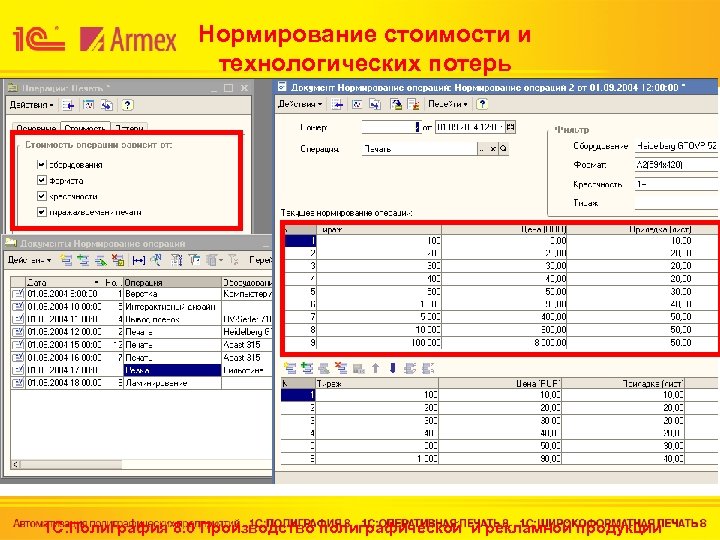The height and width of the screenshot is (540, 720).
Task: Click the find-in-list icon in the Операции Печать toolbar
Action: point(69,105)
